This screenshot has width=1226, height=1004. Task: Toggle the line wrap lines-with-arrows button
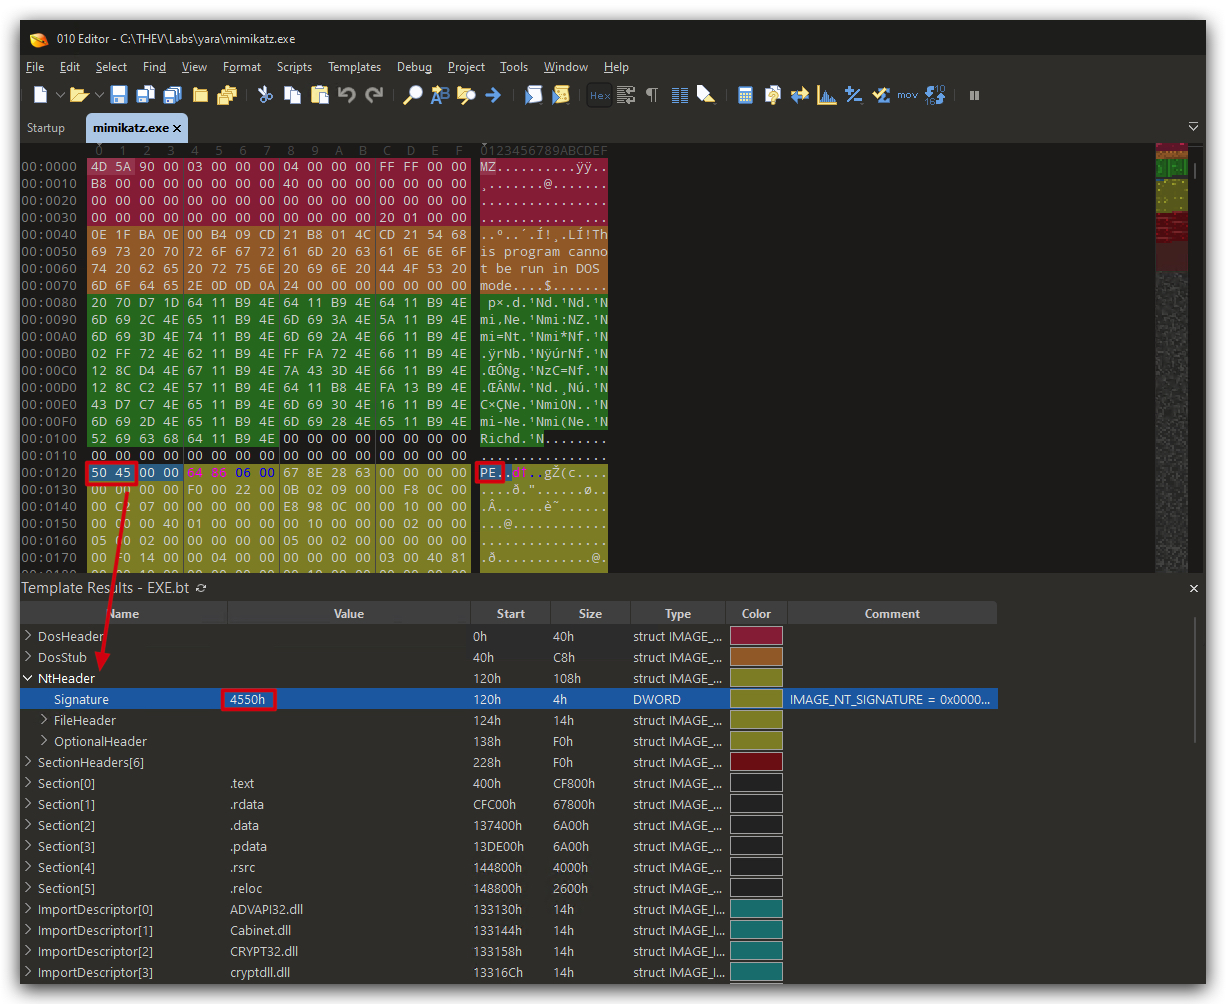click(627, 95)
